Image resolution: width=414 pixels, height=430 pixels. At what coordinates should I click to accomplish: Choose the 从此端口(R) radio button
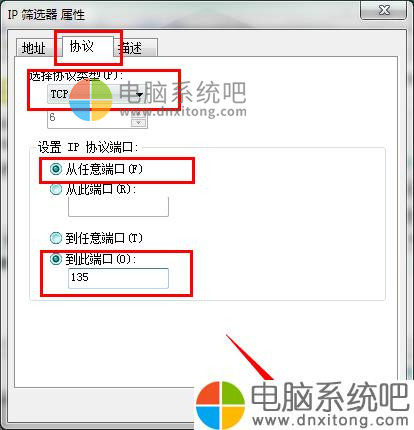(x=56, y=190)
